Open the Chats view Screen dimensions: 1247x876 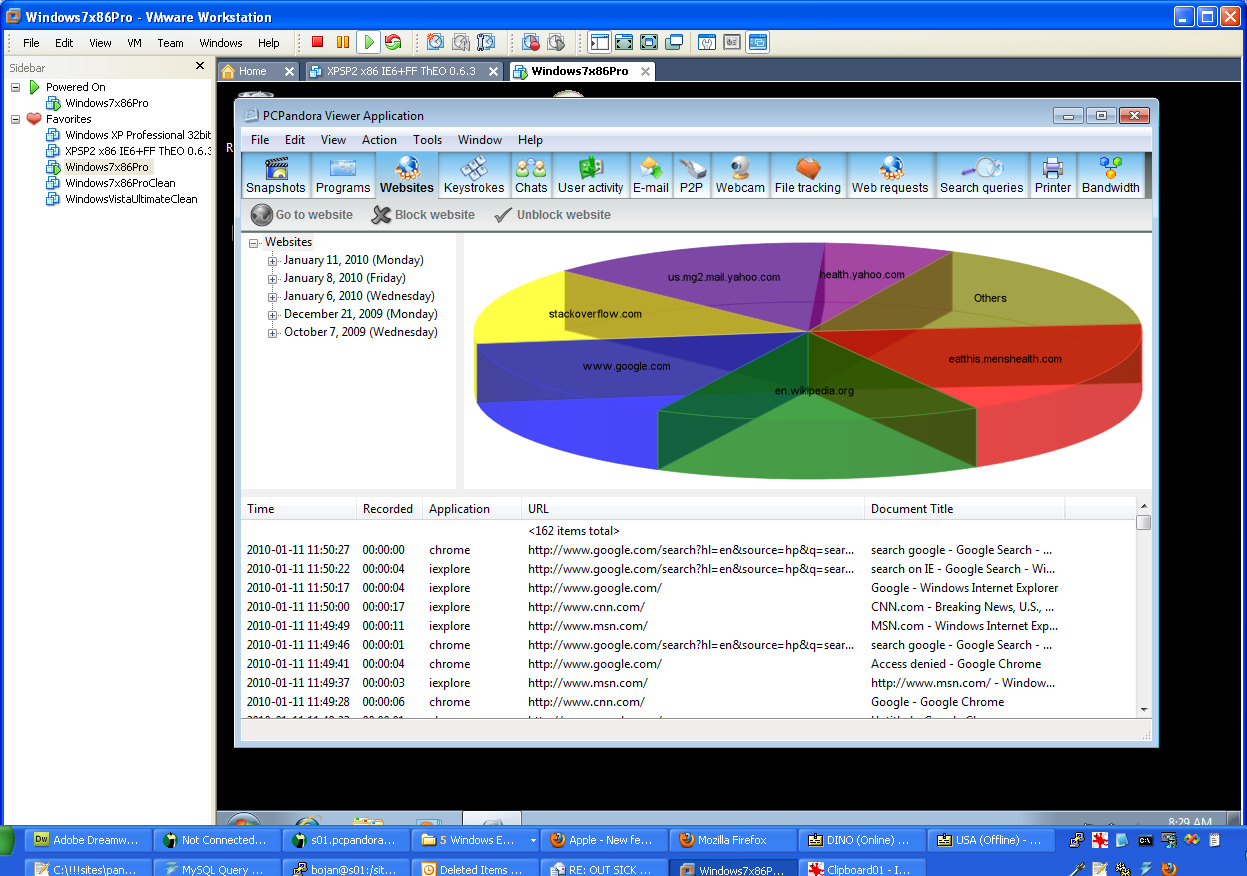tap(531, 175)
